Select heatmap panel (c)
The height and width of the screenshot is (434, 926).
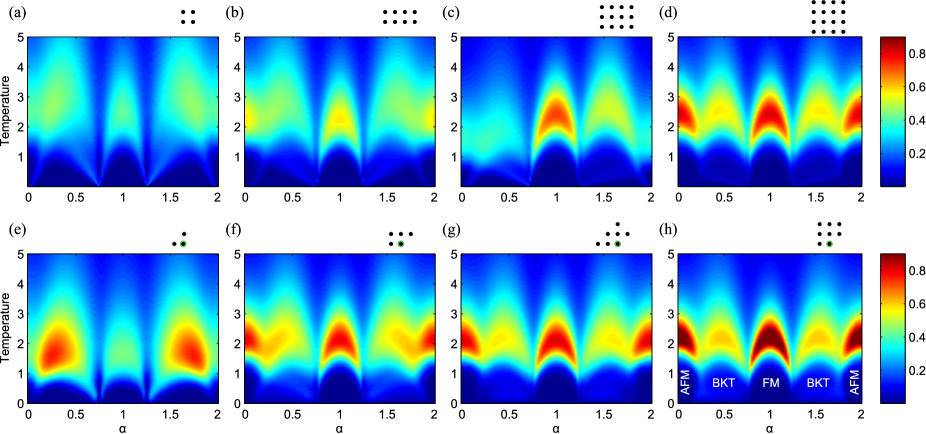(x=555, y=112)
